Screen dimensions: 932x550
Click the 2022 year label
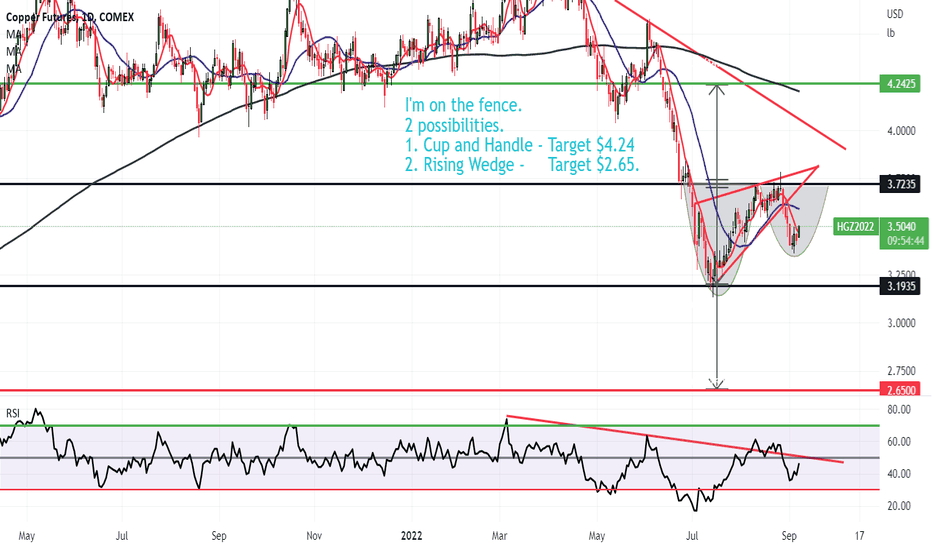coord(411,536)
